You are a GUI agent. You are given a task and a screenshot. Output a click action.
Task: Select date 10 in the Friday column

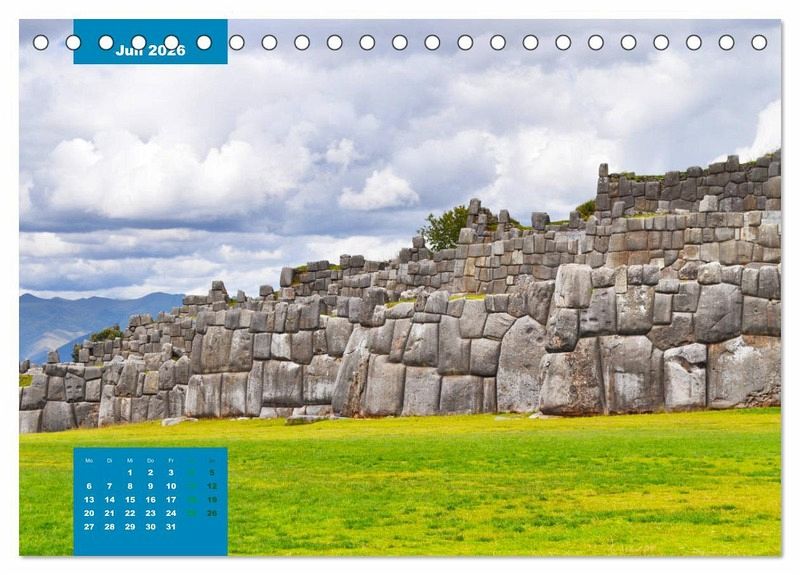pyautogui.click(x=171, y=486)
